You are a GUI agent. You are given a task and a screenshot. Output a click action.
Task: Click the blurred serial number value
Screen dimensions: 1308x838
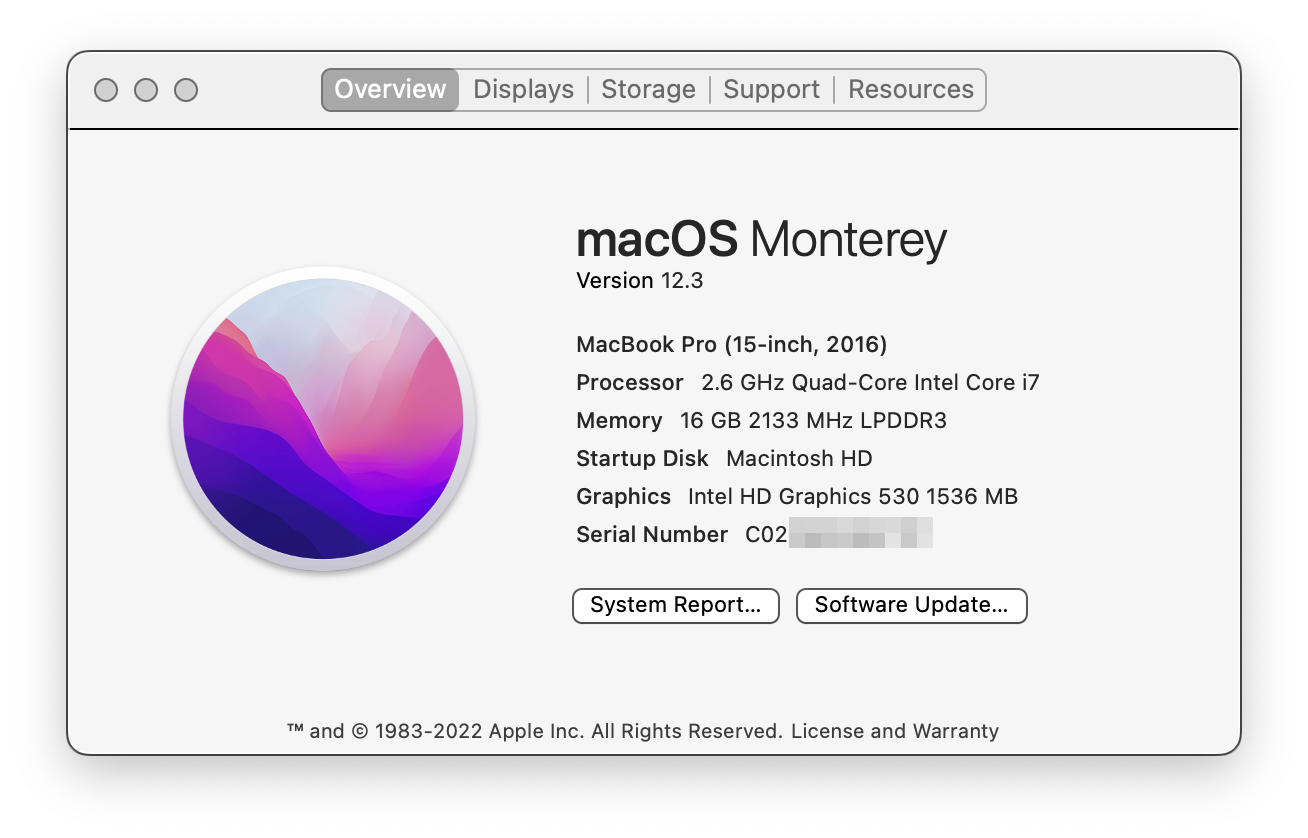860,534
